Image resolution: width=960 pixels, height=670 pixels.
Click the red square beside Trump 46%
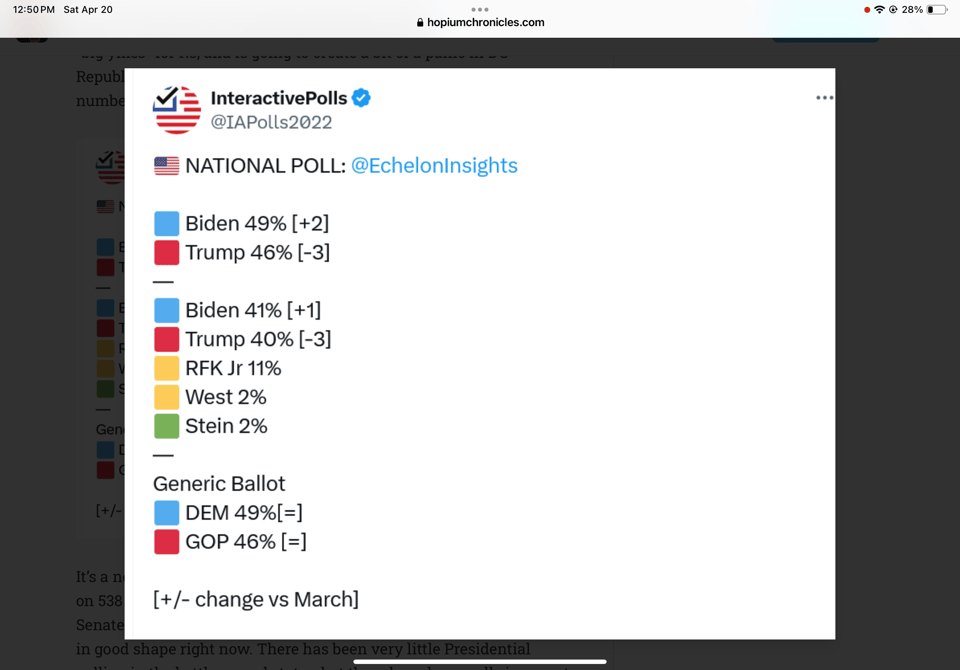tap(166, 252)
